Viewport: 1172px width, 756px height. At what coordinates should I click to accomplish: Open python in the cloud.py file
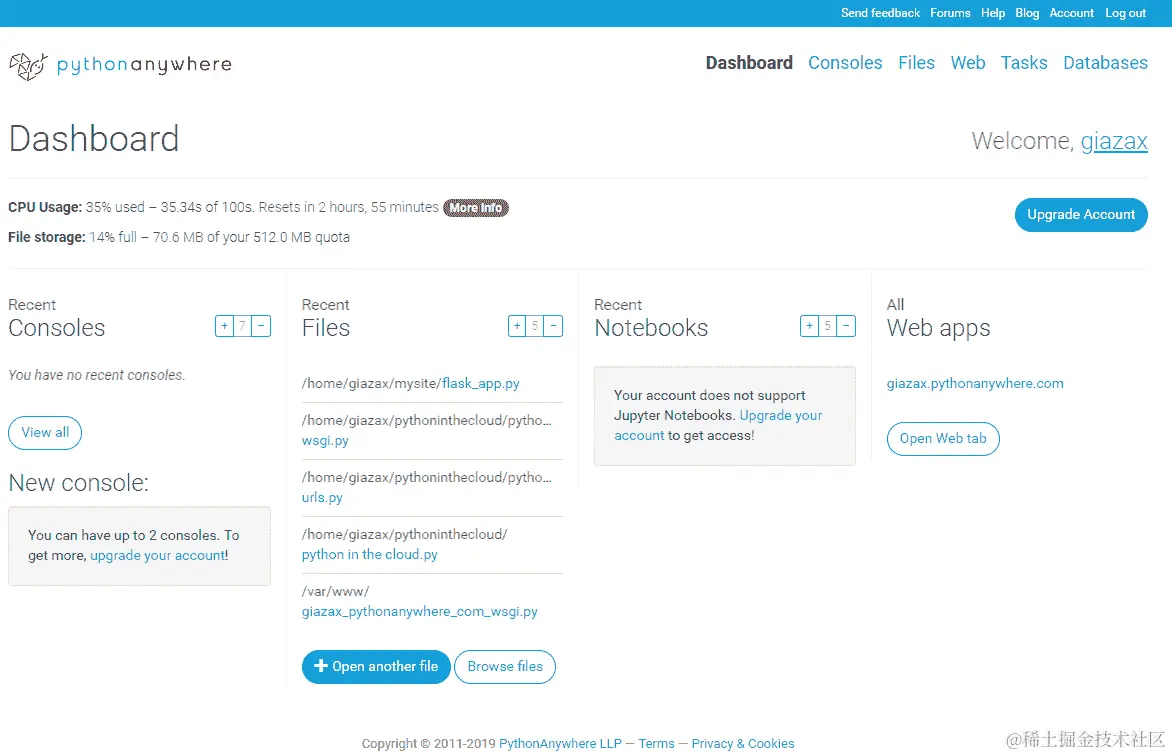pos(370,555)
